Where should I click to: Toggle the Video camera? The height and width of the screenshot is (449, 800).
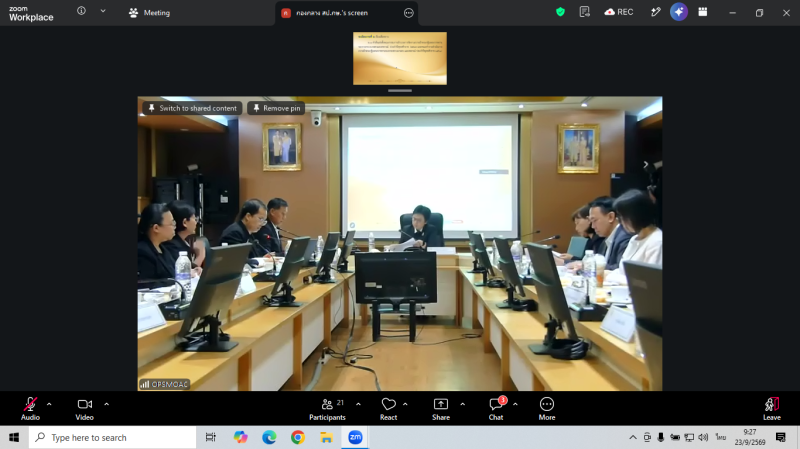tap(85, 409)
